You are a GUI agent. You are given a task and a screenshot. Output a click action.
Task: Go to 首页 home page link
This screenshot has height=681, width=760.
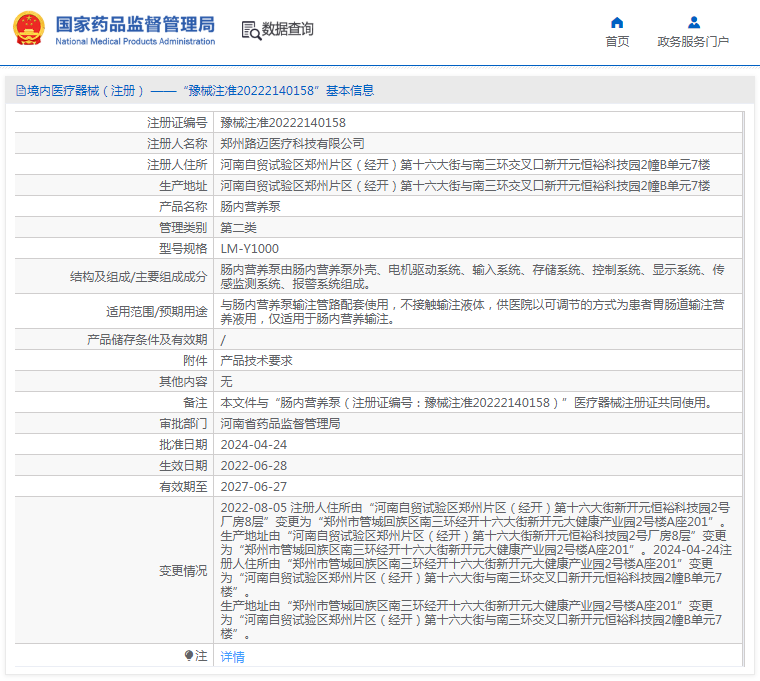(x=617, y=42)
